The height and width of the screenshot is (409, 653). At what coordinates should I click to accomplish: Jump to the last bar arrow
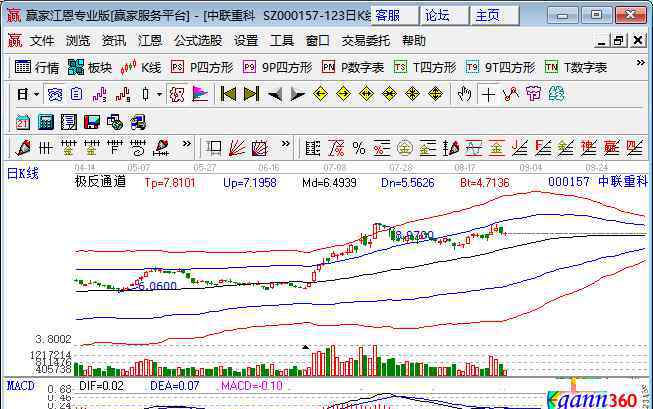(x=251, y=95)
